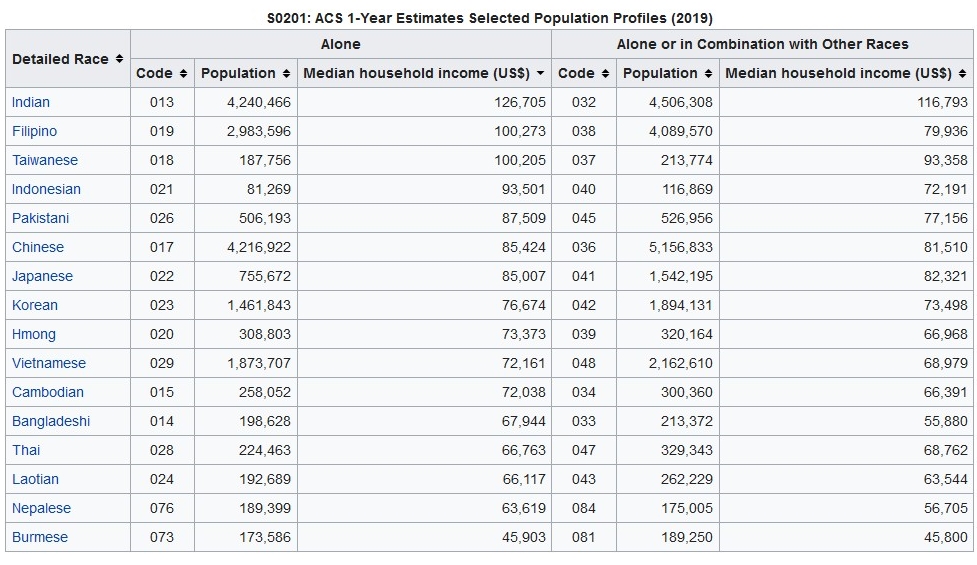Visit the Pakistani link
Image resolution: width=977 pixels, height=565 pixels.
click(41, 218)
